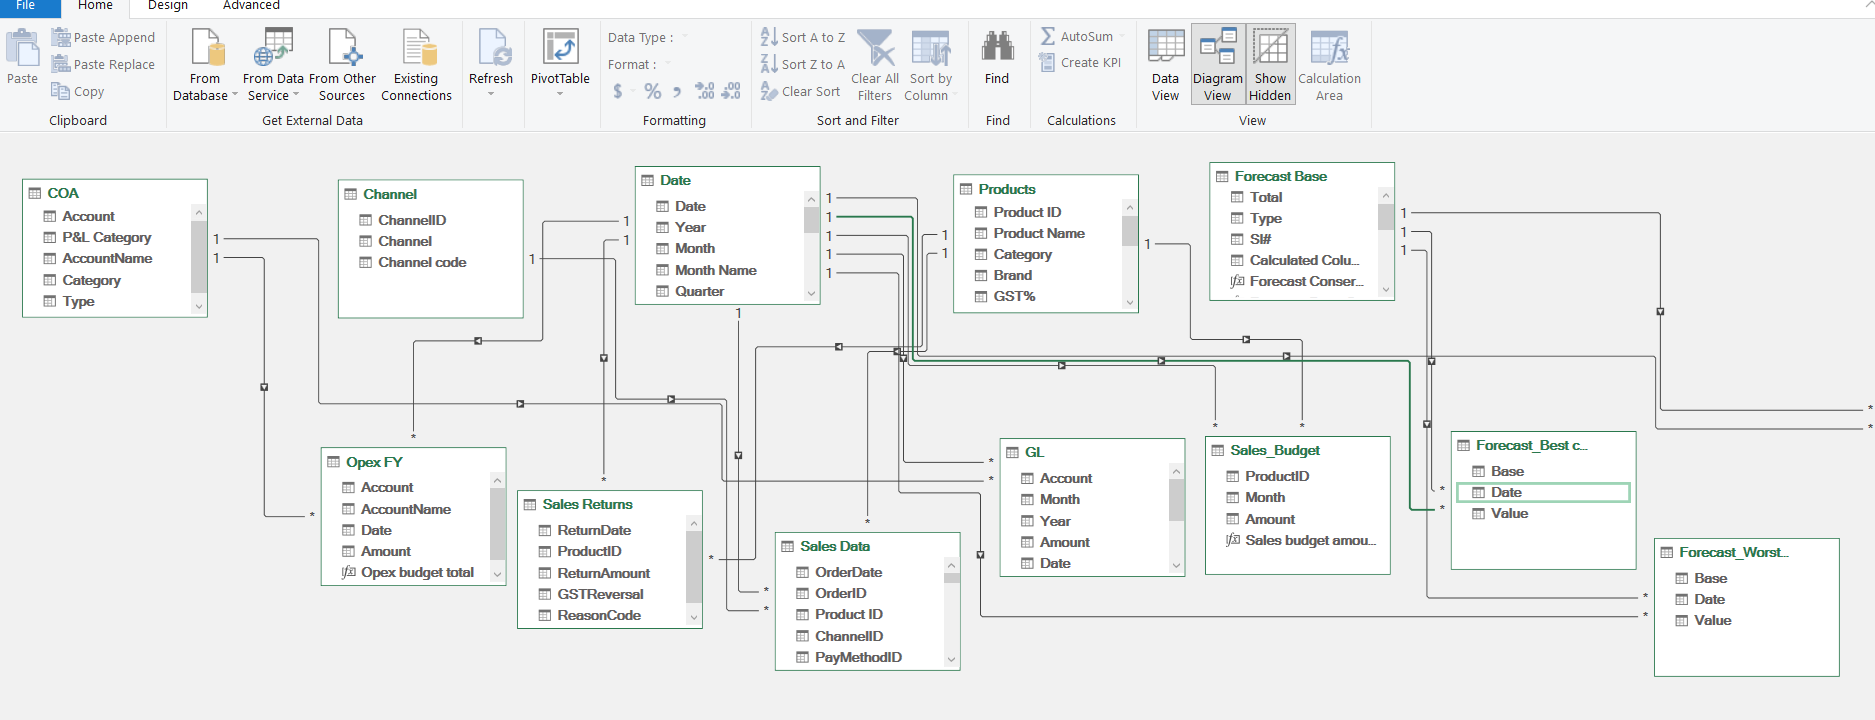Expand the From Database dropdown
Screen dimensions: 1875x720
pyautogui.click(x=235, y=96)
